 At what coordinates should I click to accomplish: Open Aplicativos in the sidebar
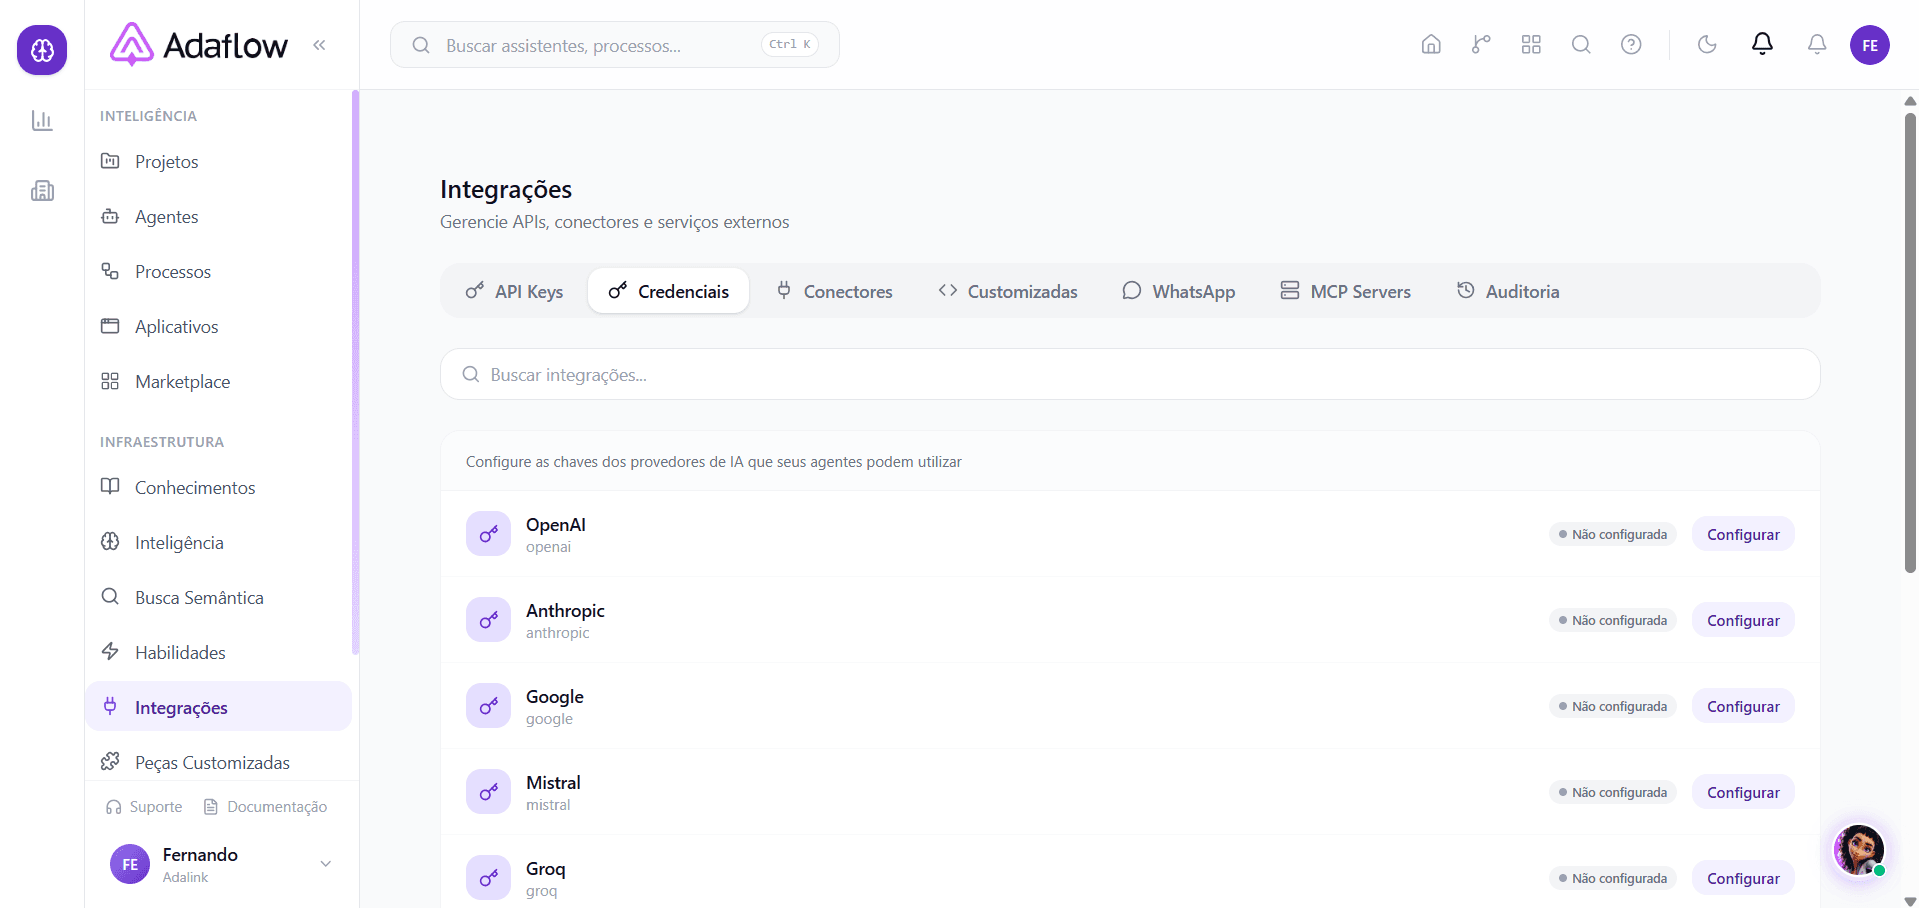coord(218,327)
